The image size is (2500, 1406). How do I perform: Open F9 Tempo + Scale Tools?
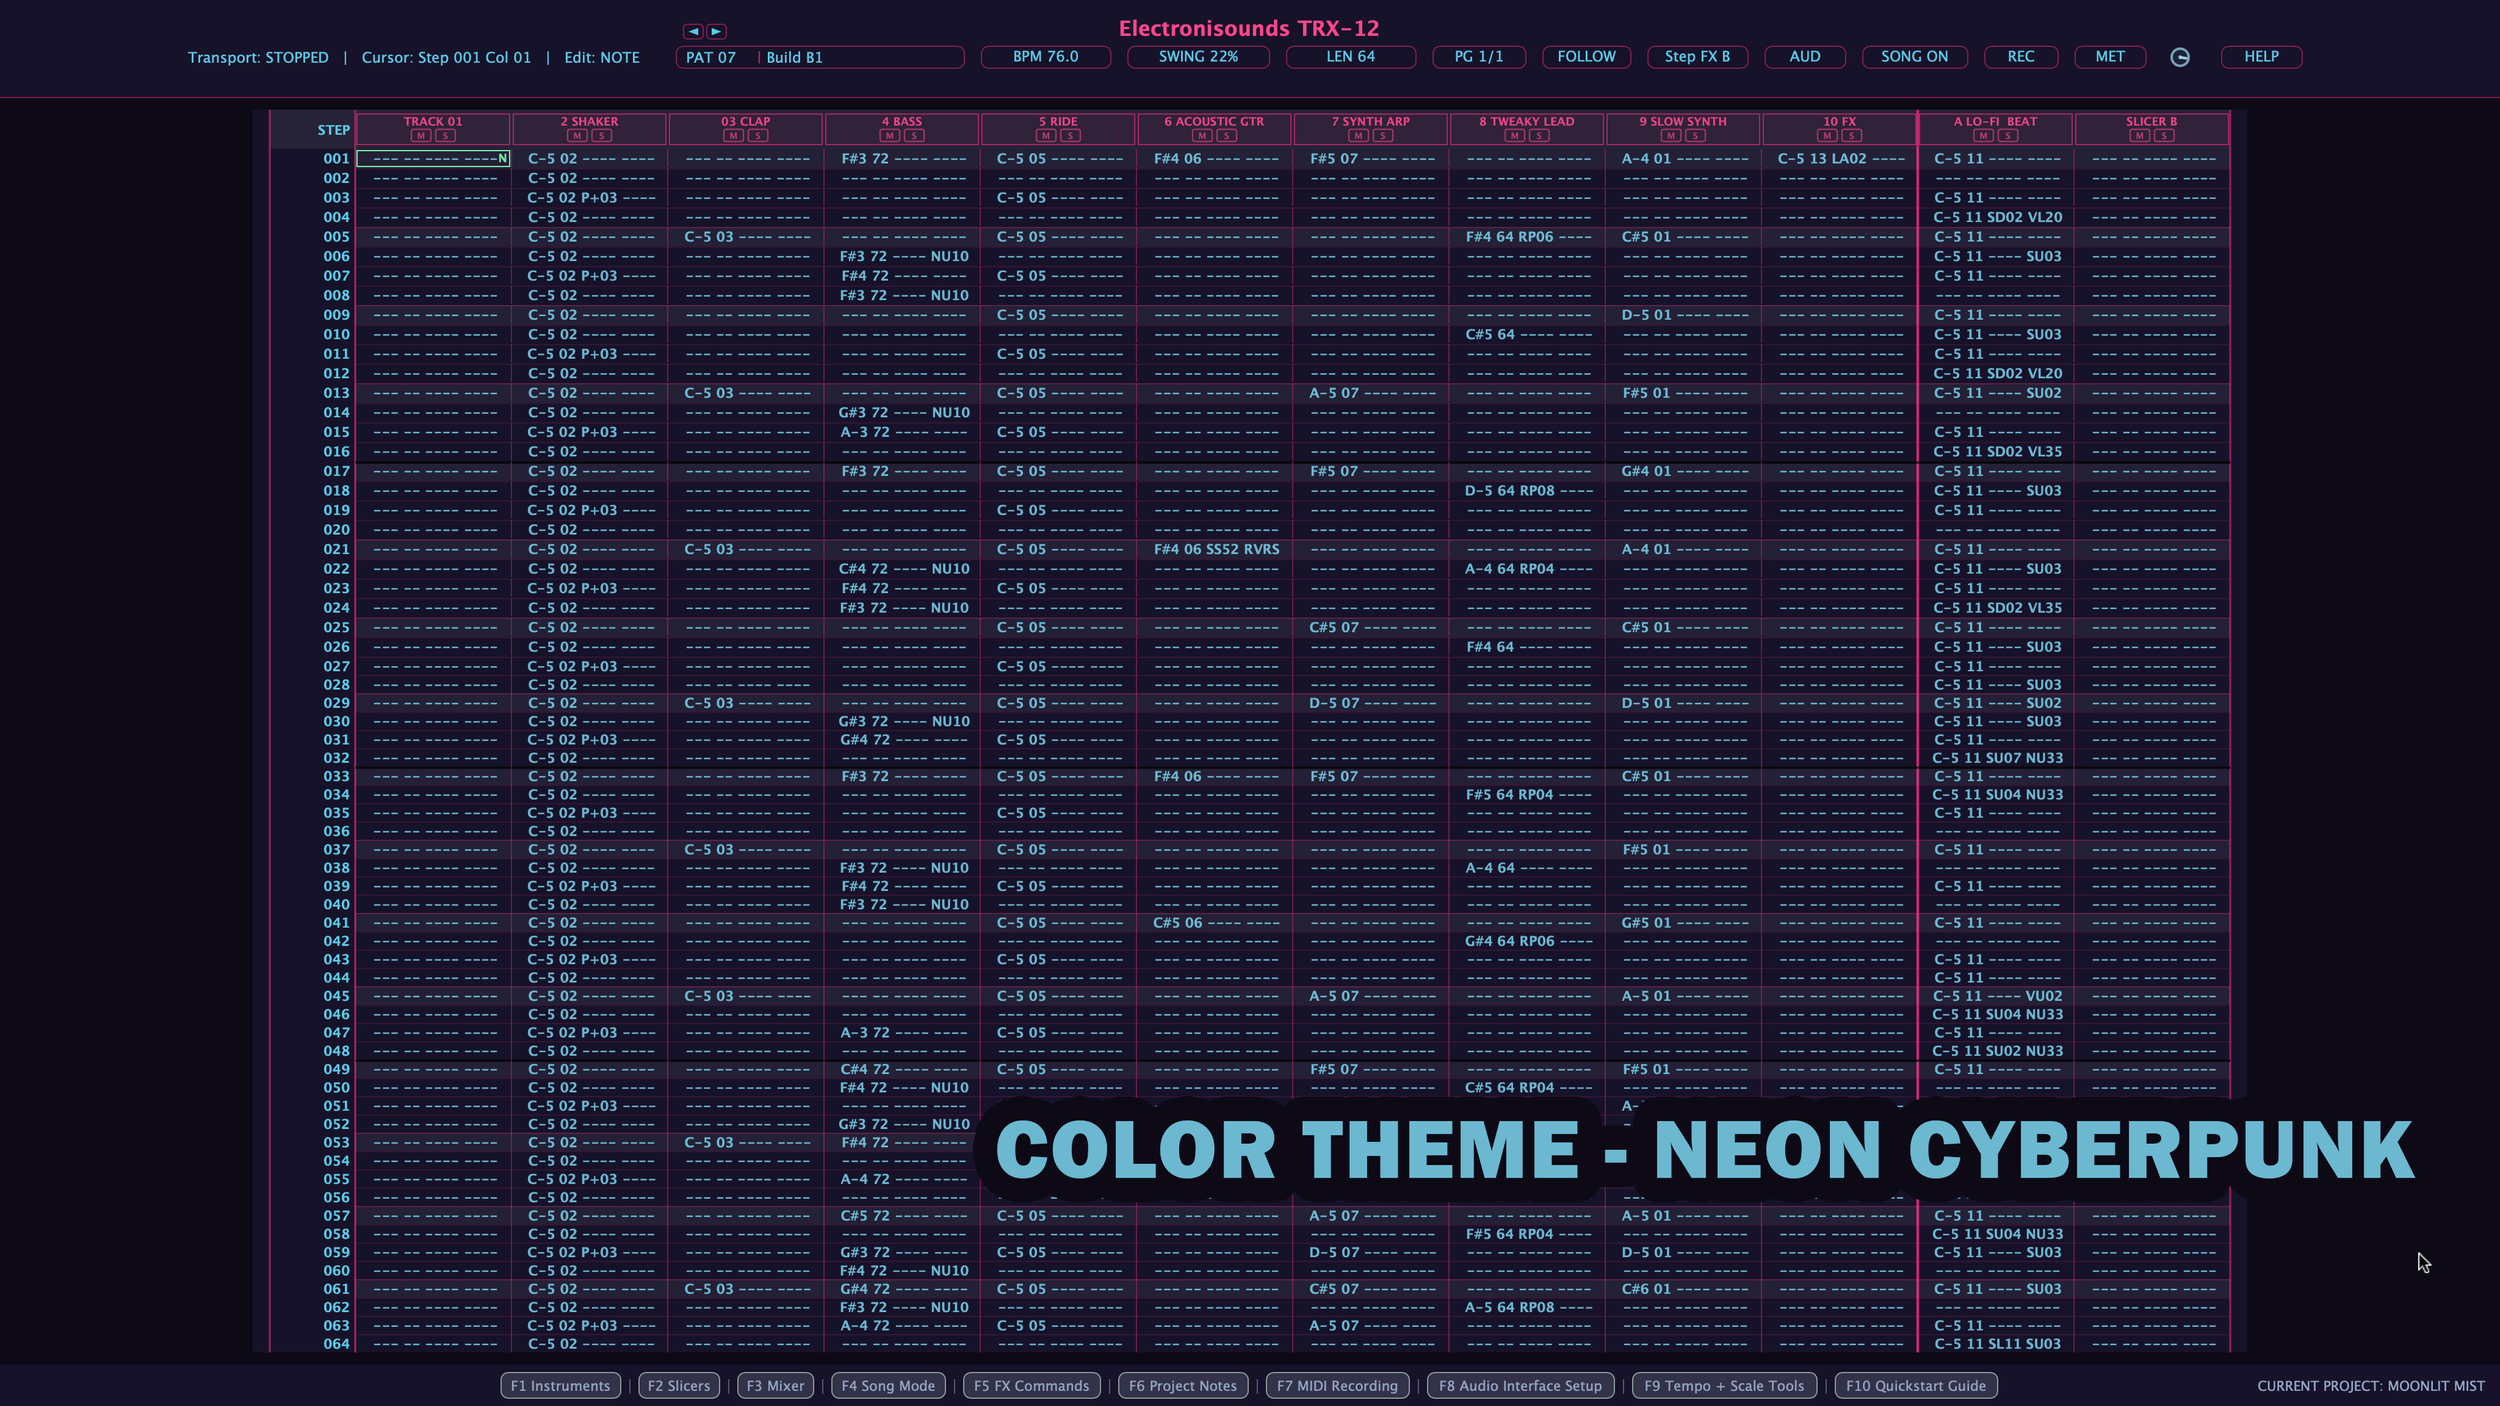pyautogui.click(x=1724, y=1385)
